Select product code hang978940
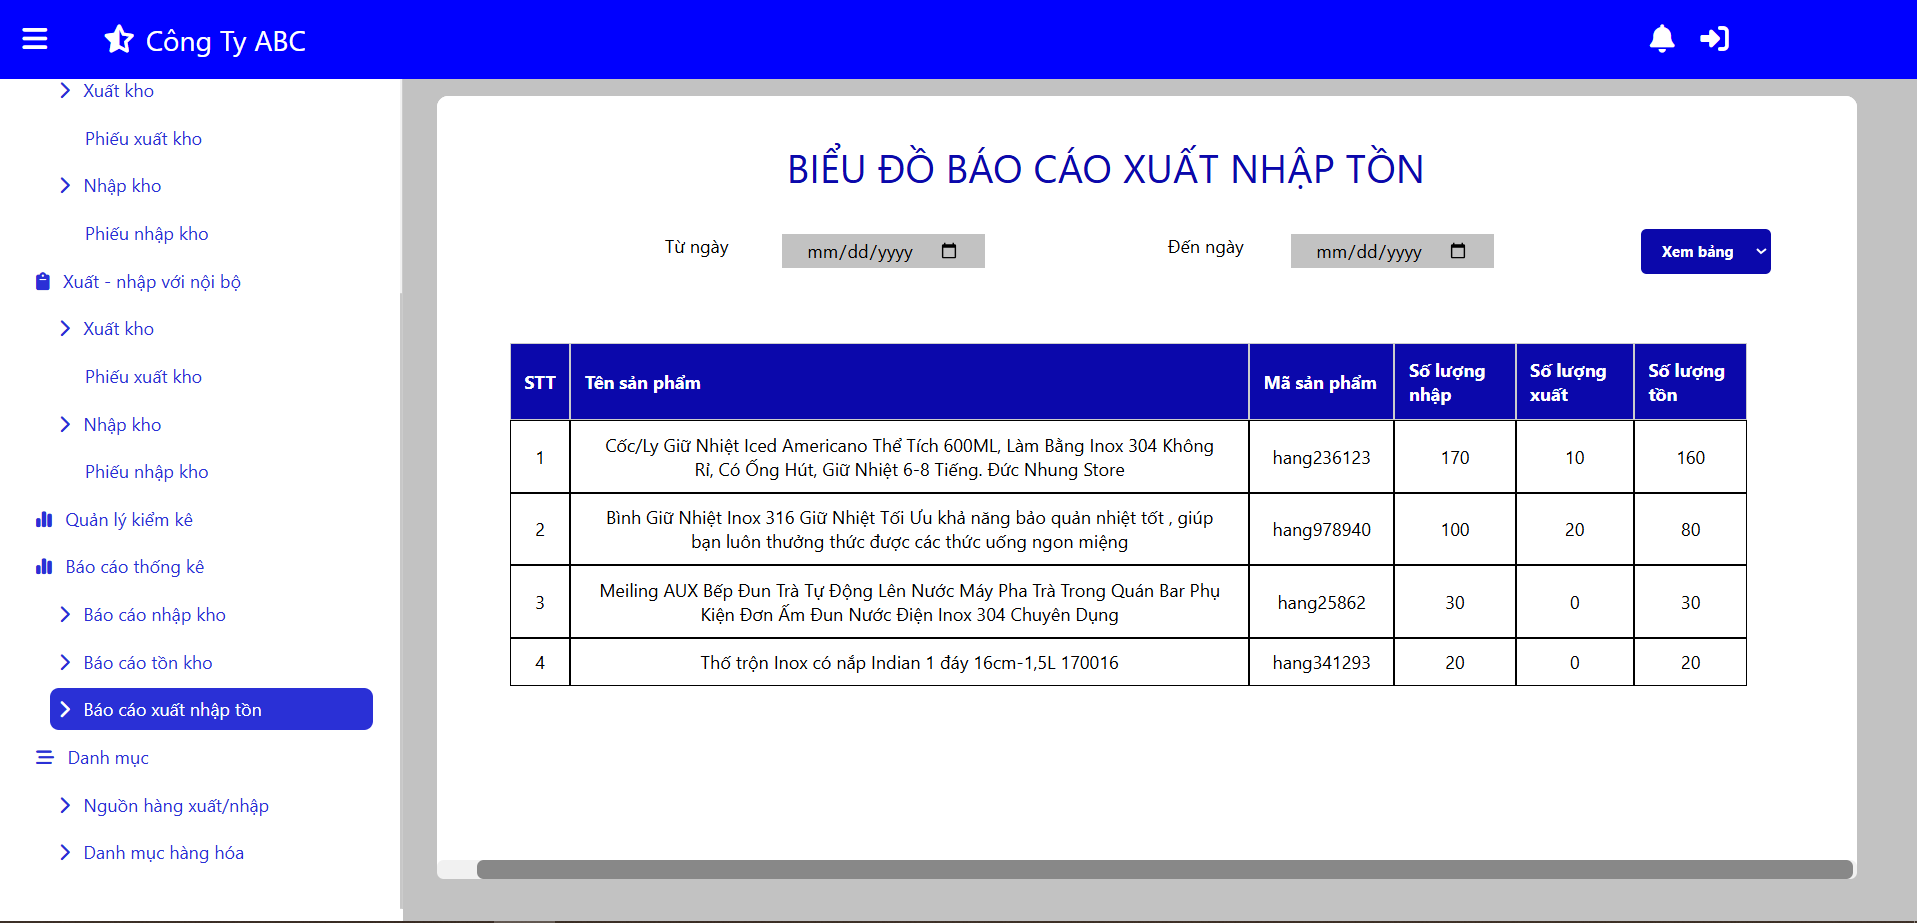This screenshot has width=1917, height=923. pyautogui.click(x=1321, y=530)
